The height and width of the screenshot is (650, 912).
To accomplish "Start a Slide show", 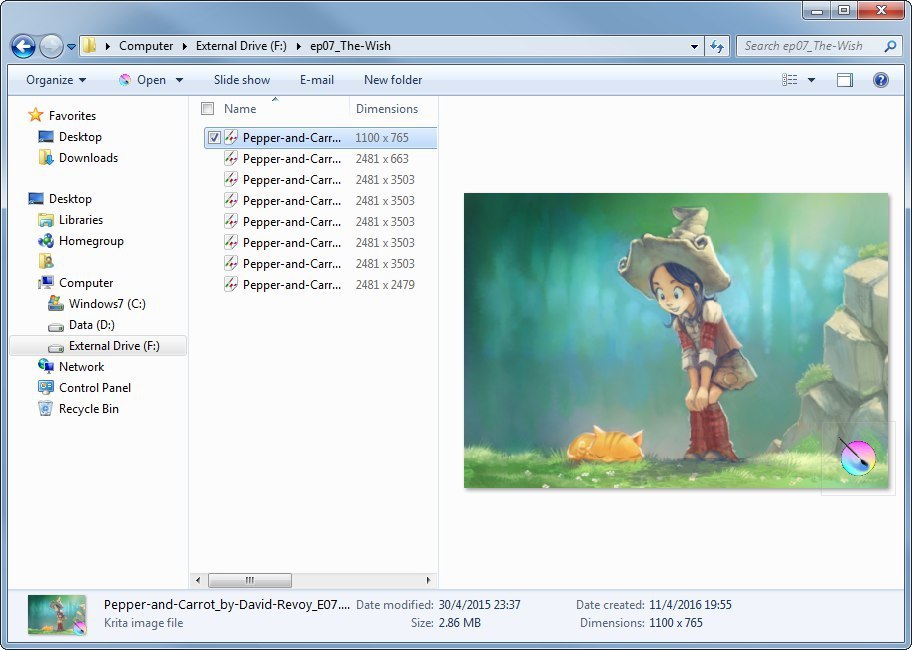I will click(x=241, y=80).
